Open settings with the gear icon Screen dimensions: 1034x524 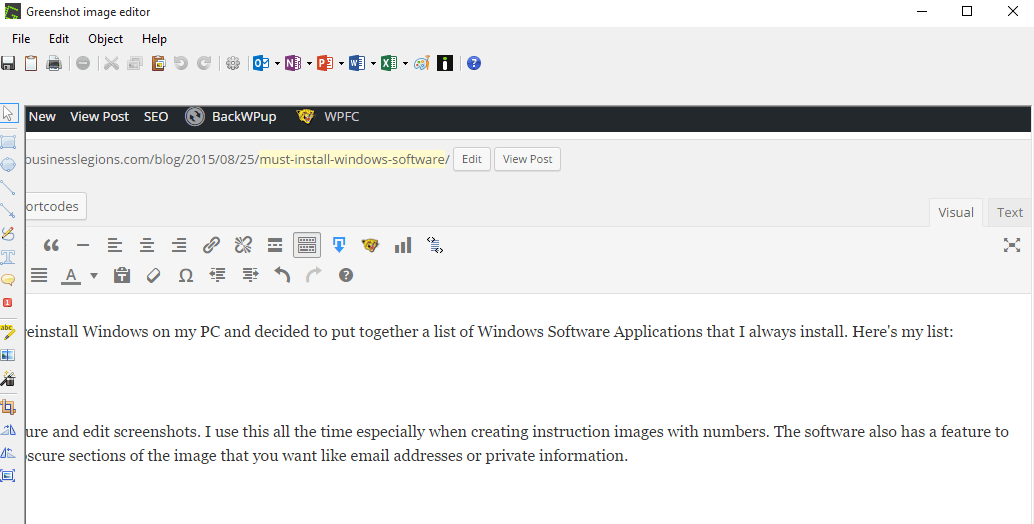(x=233, y=63)
